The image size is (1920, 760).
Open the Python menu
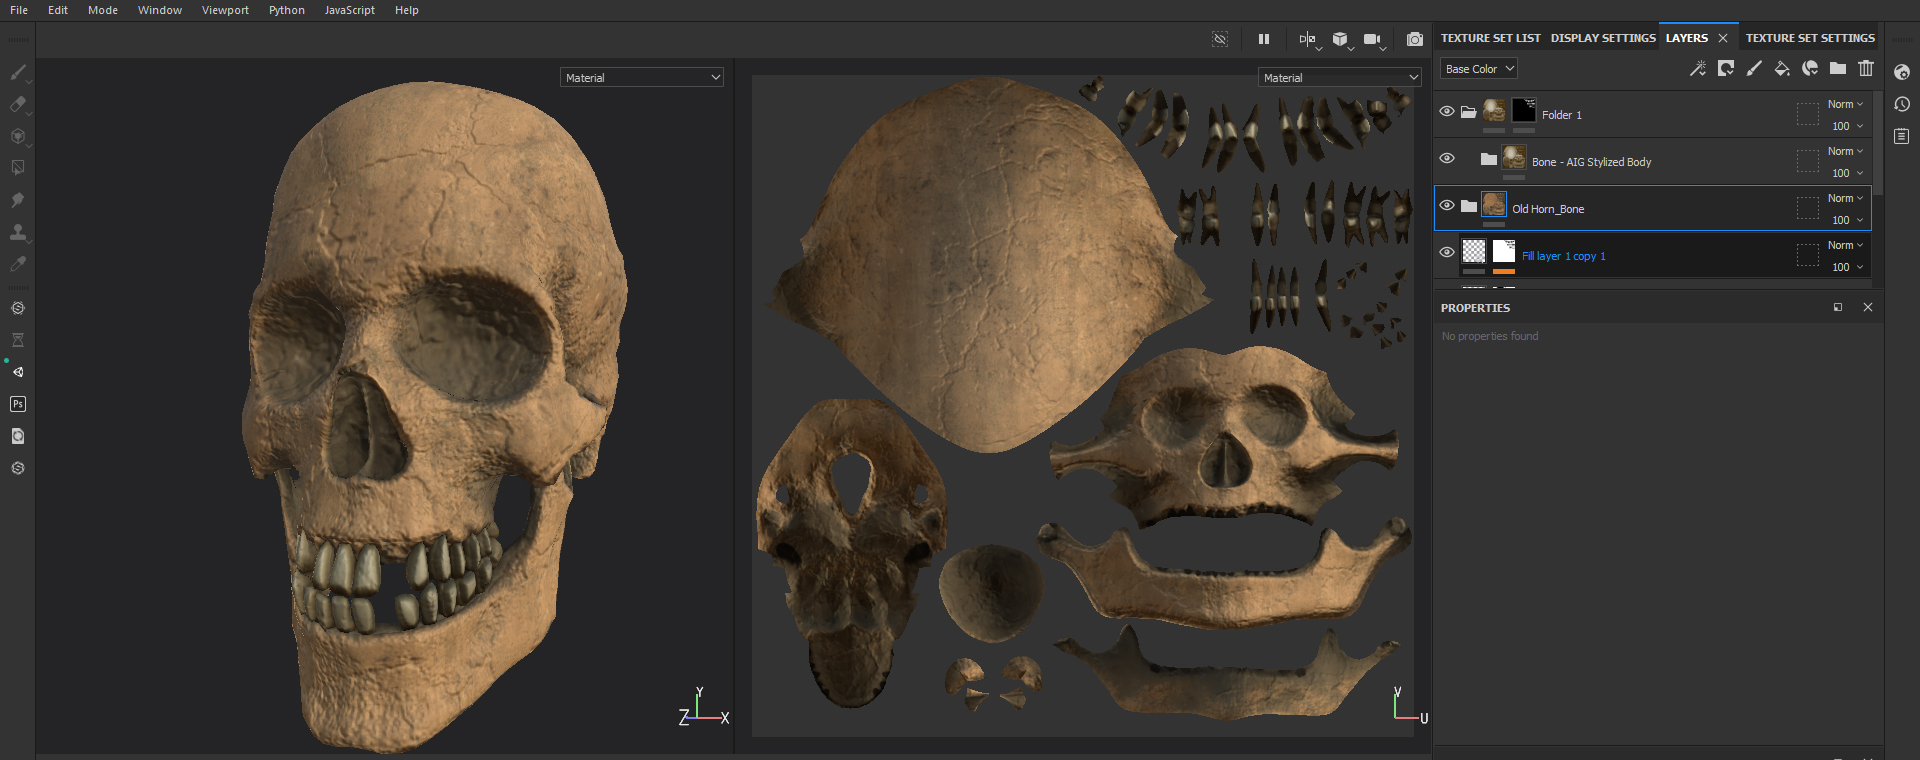pos(286,10)
